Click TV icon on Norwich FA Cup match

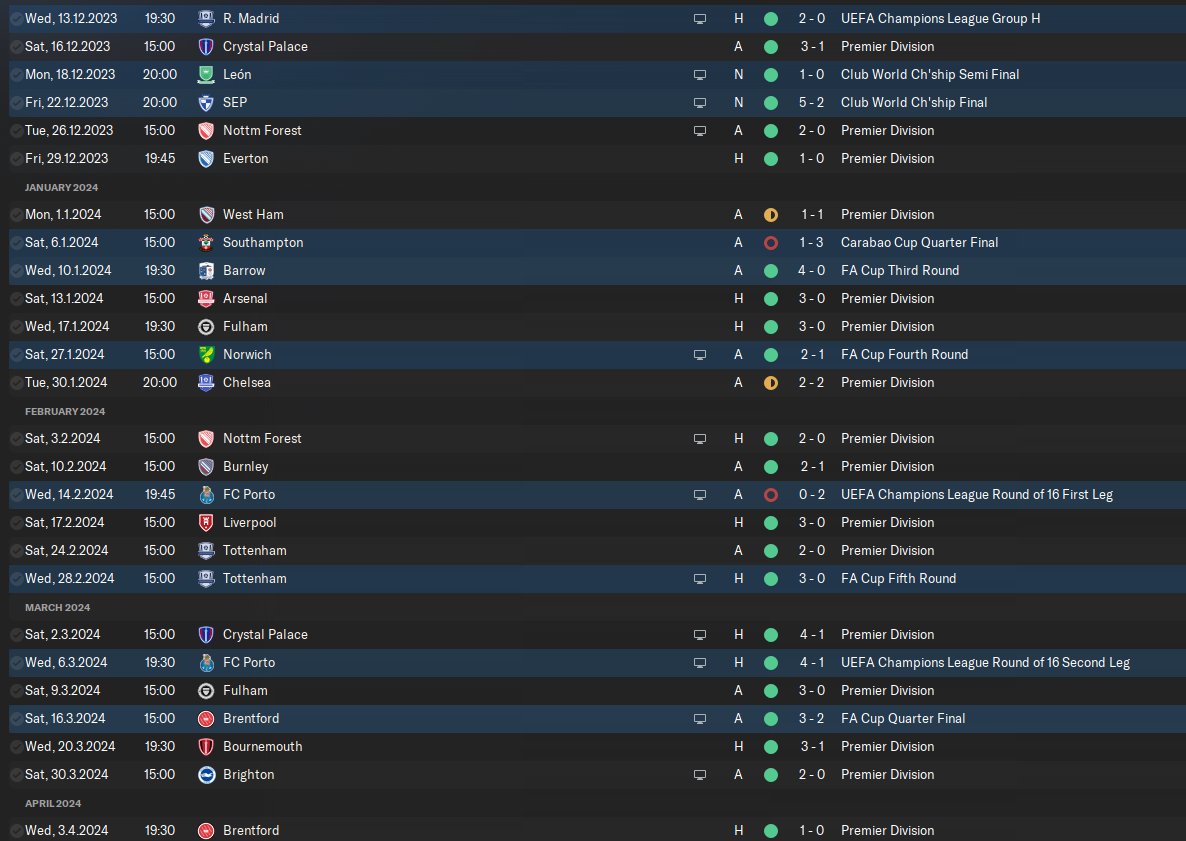coord(700,354)
